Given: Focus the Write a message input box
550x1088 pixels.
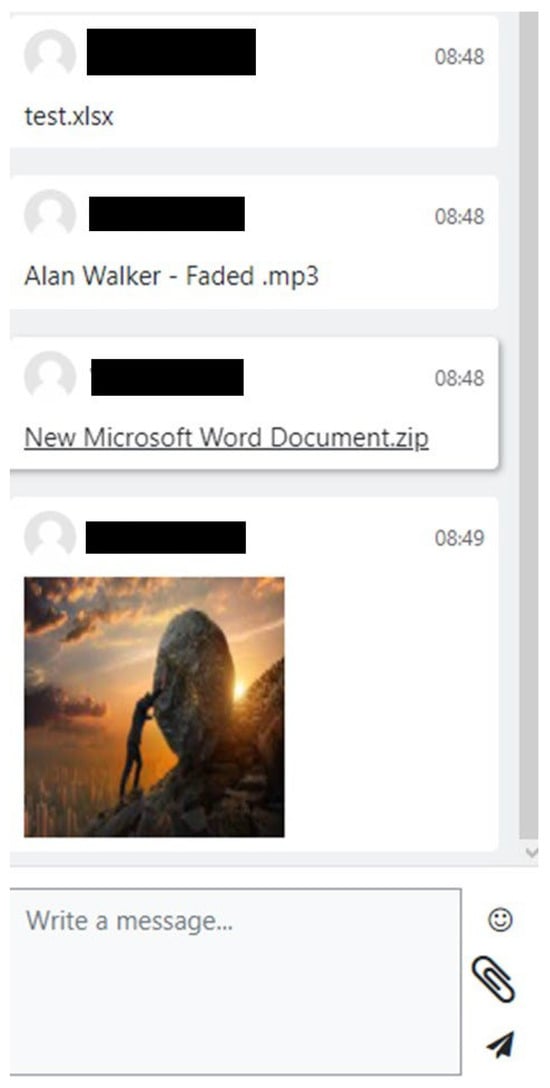Looking at the screenshot, I should click(235, 981).
